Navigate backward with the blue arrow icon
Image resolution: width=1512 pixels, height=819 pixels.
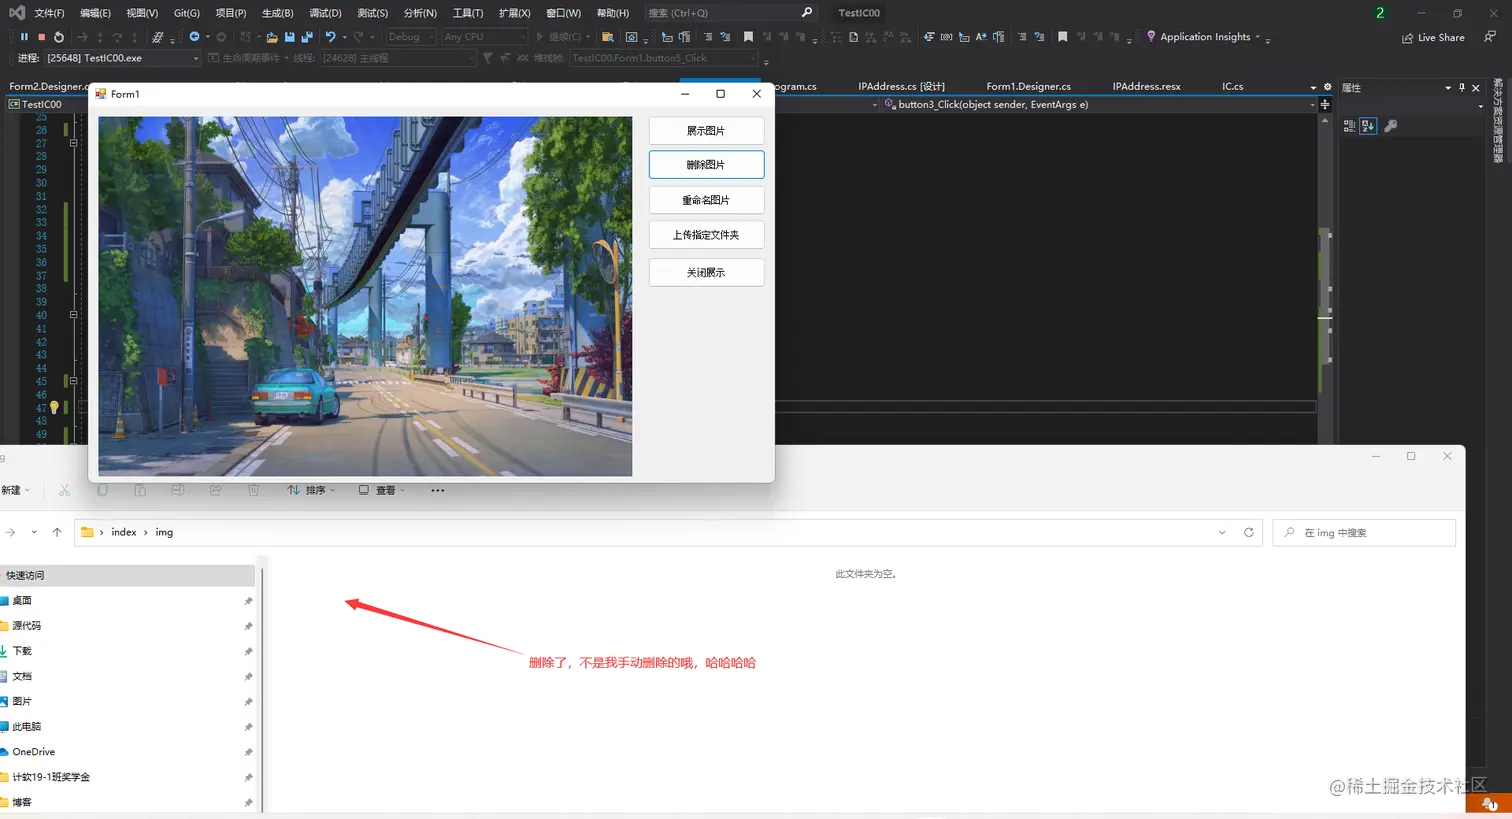point(195,37)
